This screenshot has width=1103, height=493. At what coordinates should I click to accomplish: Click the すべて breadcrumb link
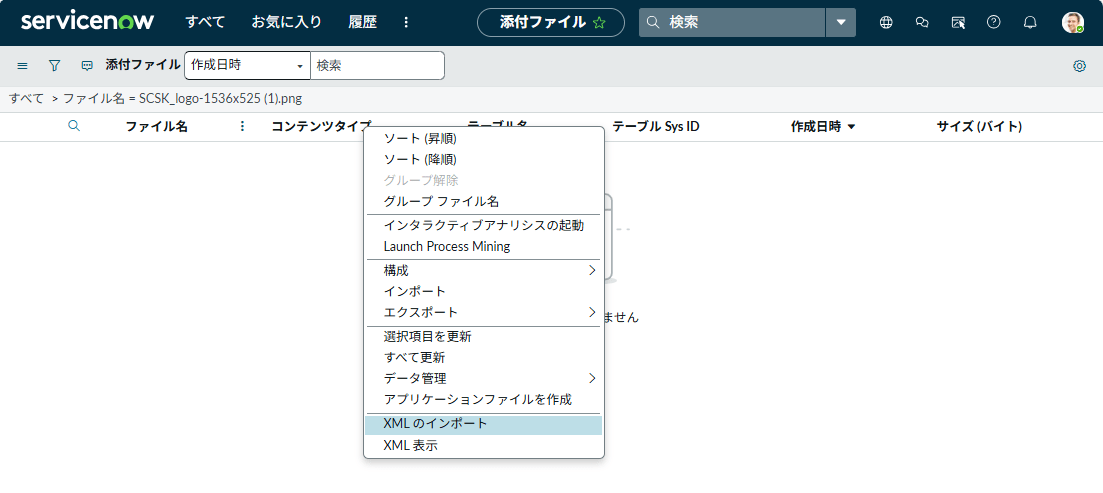point(26,98)
